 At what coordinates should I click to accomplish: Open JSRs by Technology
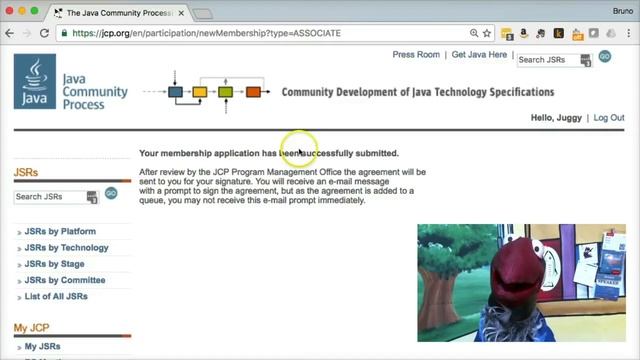[67, 248]
